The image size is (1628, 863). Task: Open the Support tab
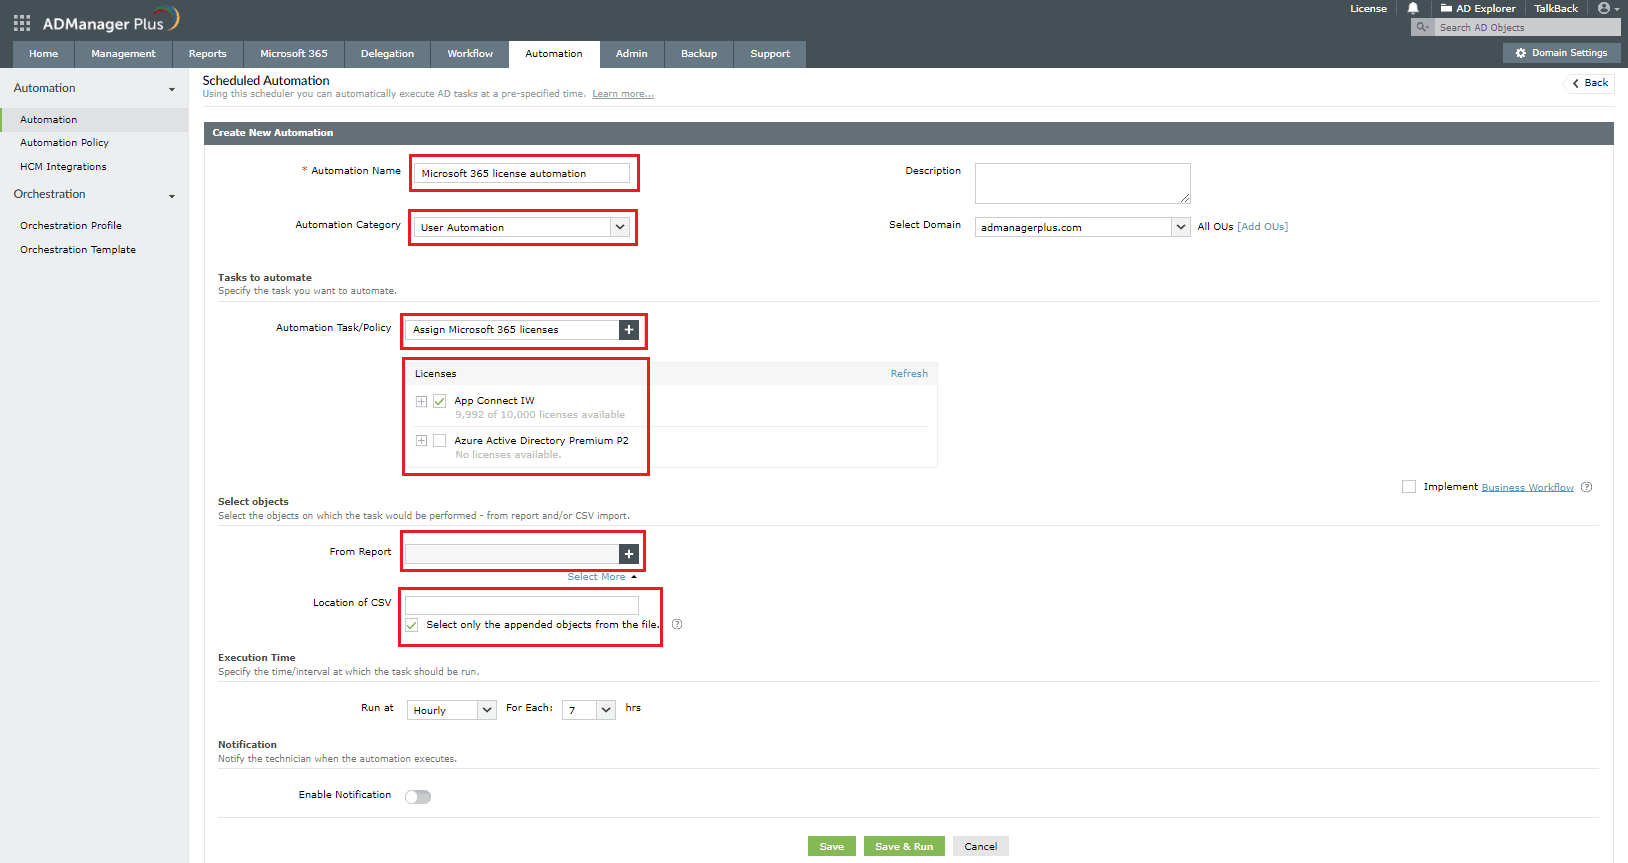(770, 54)
